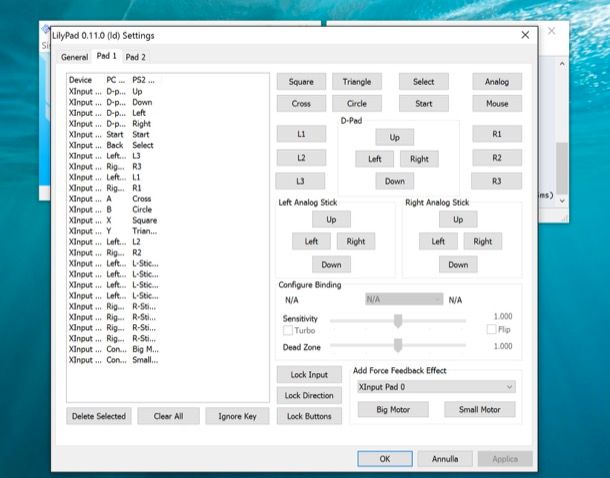Select the Back to Select binding row
The width and height of the screenshot is (610, 478).
point(168,145)
